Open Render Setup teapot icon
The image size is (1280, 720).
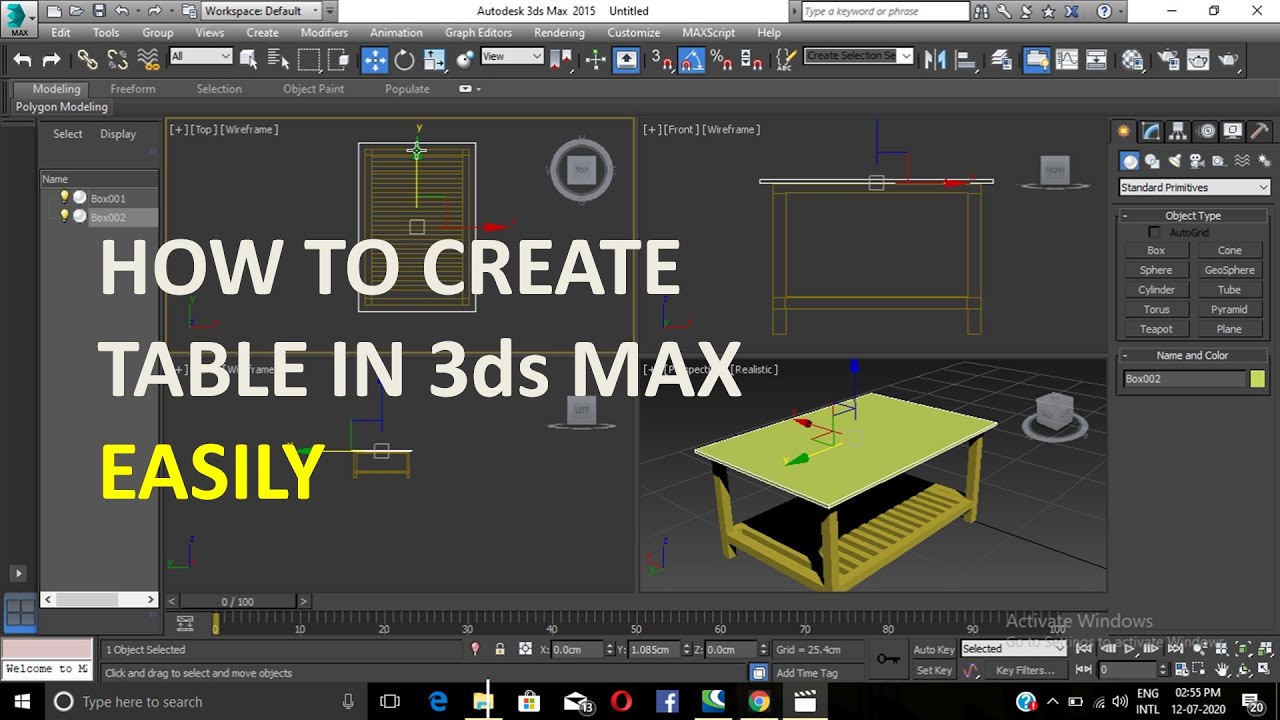[x=1166, y=60]
